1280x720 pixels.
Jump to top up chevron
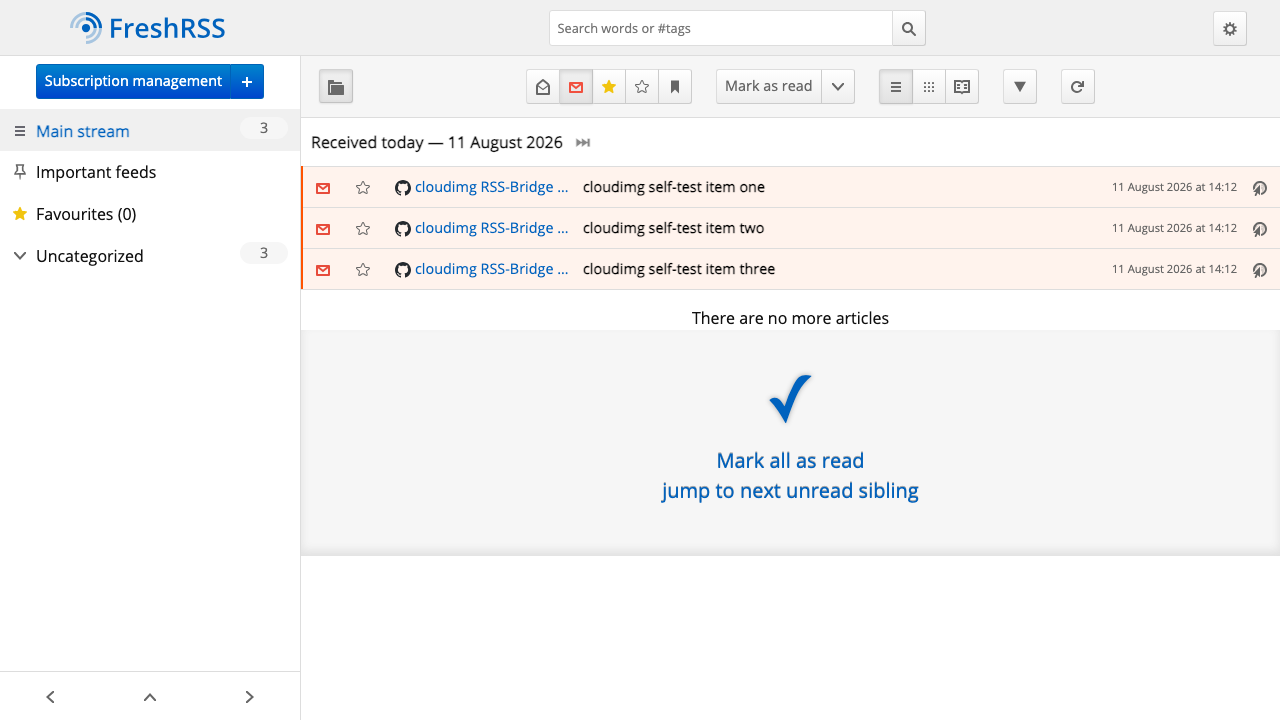pyautogui.click(x=150, y=697)
